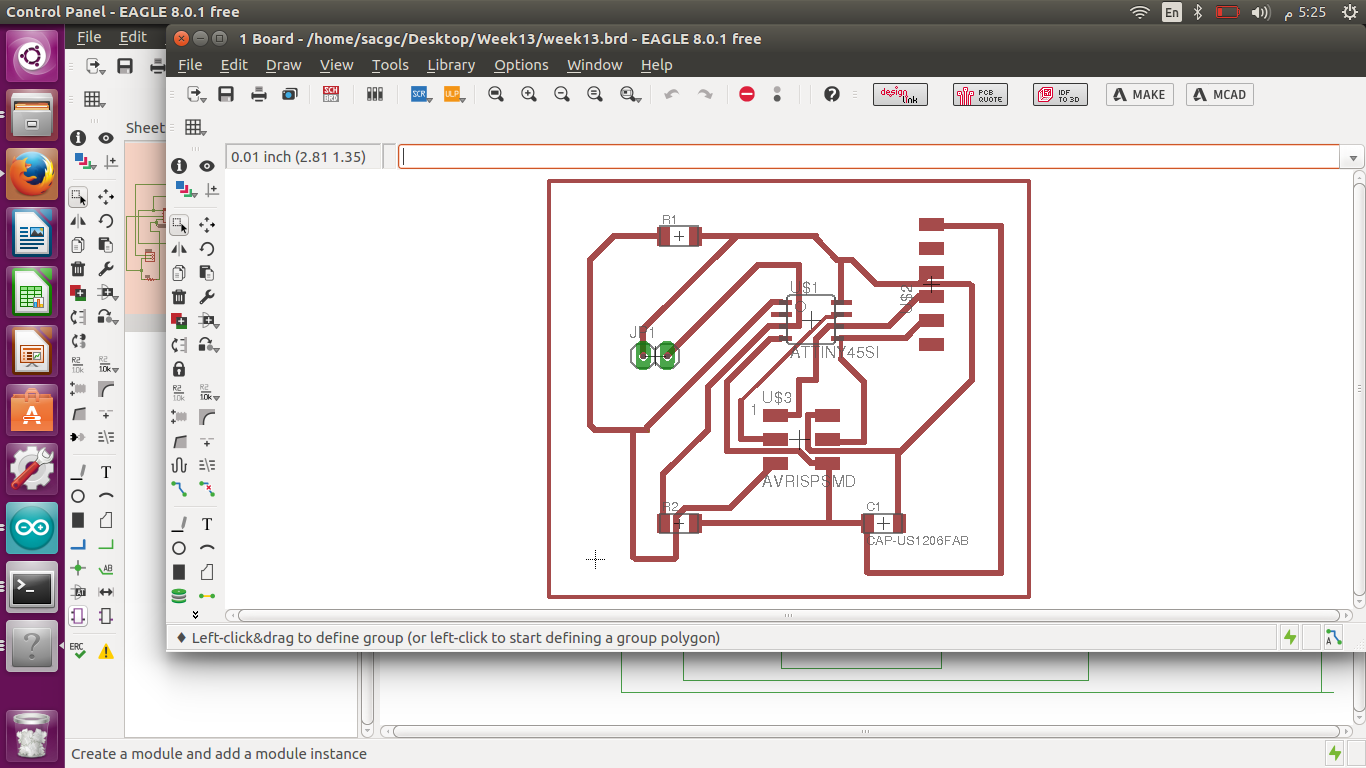The image size is (1366, 768).
Task: Open the Arduino IDE from the dock
Action: 32,528
